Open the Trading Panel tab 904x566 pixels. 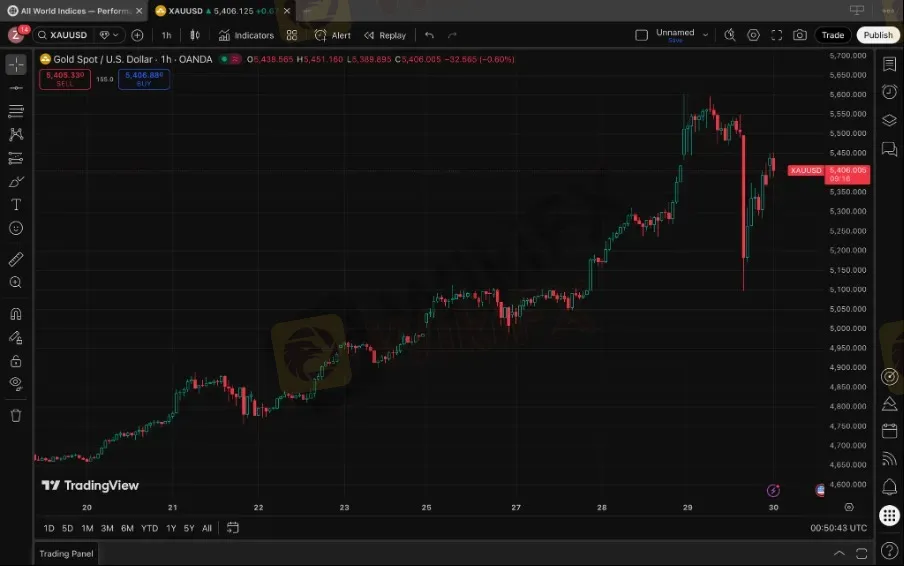(66, 553)
